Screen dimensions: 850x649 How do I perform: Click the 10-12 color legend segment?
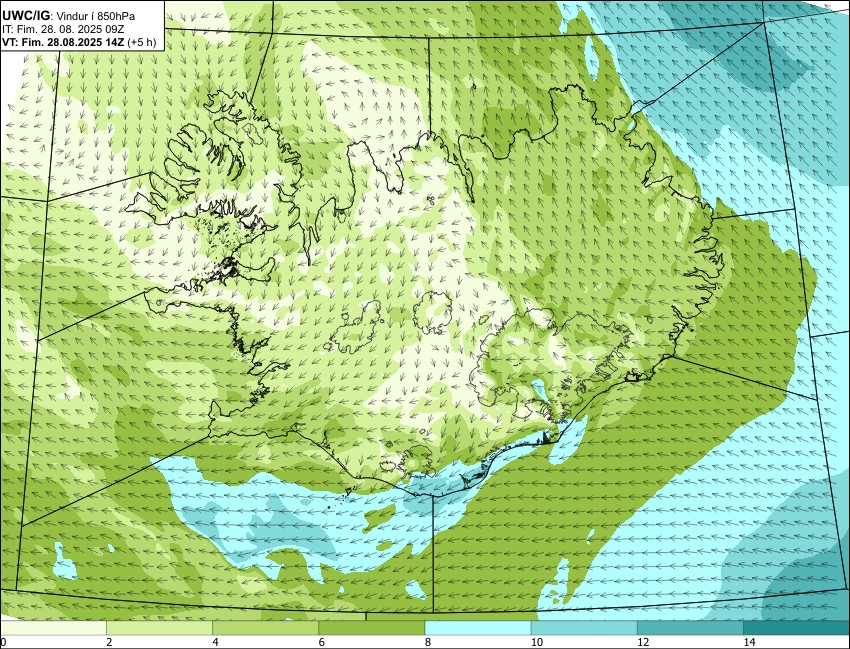point(584,628)
